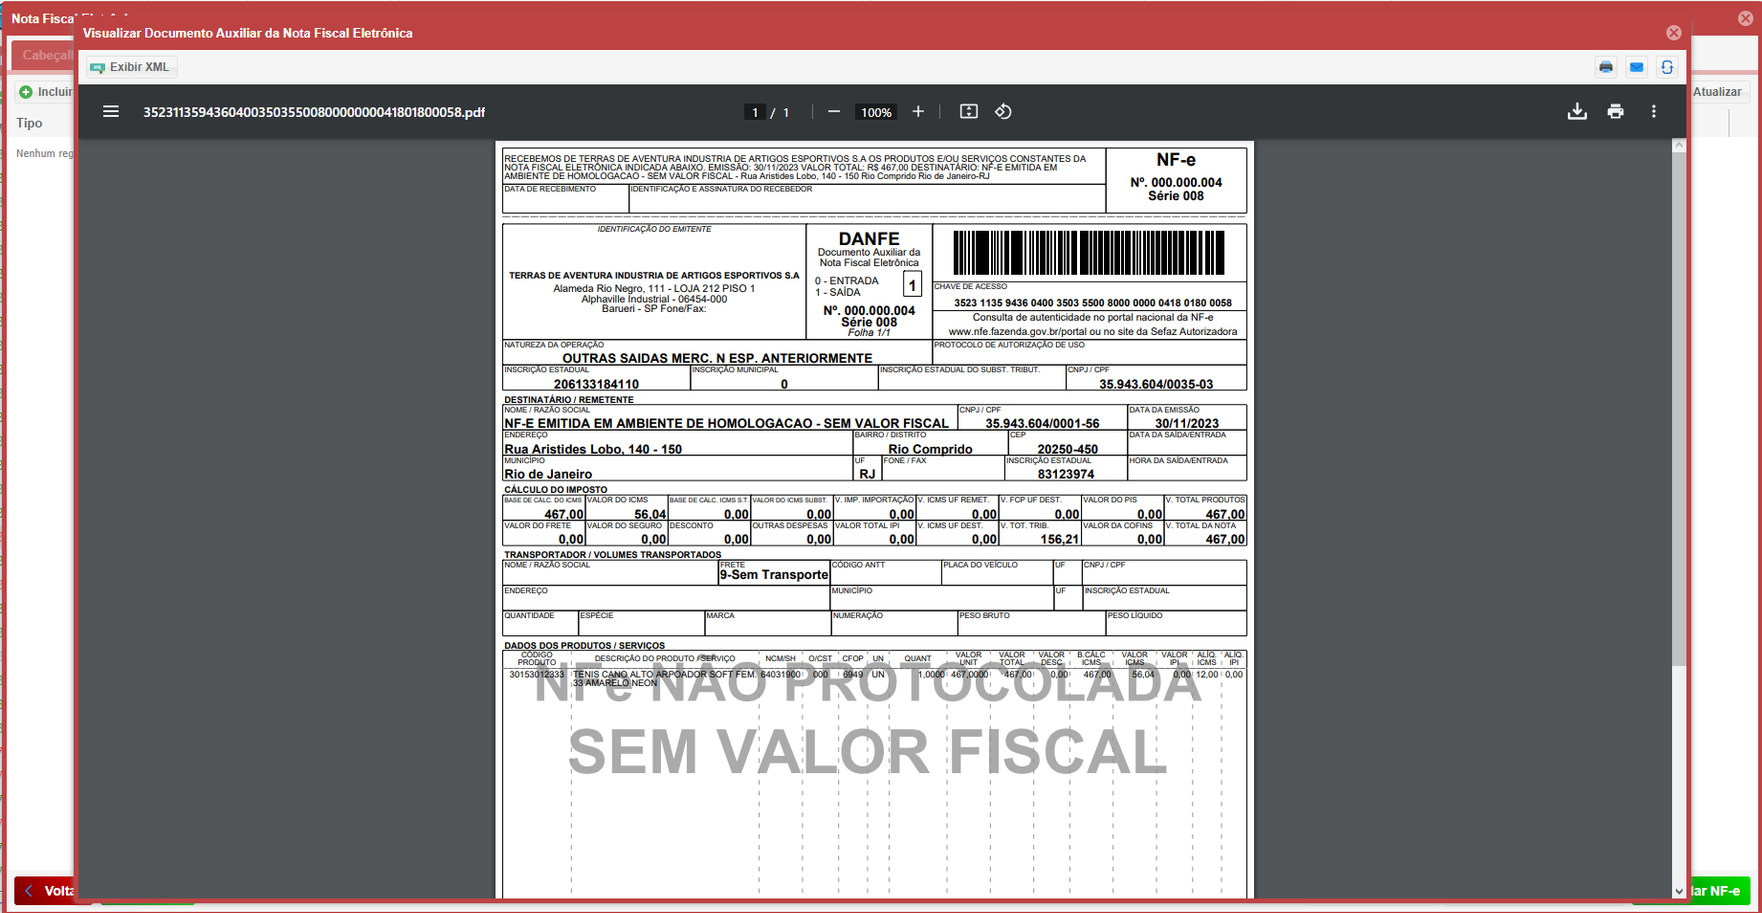Zoom in on the PDF document

[918, 112]
